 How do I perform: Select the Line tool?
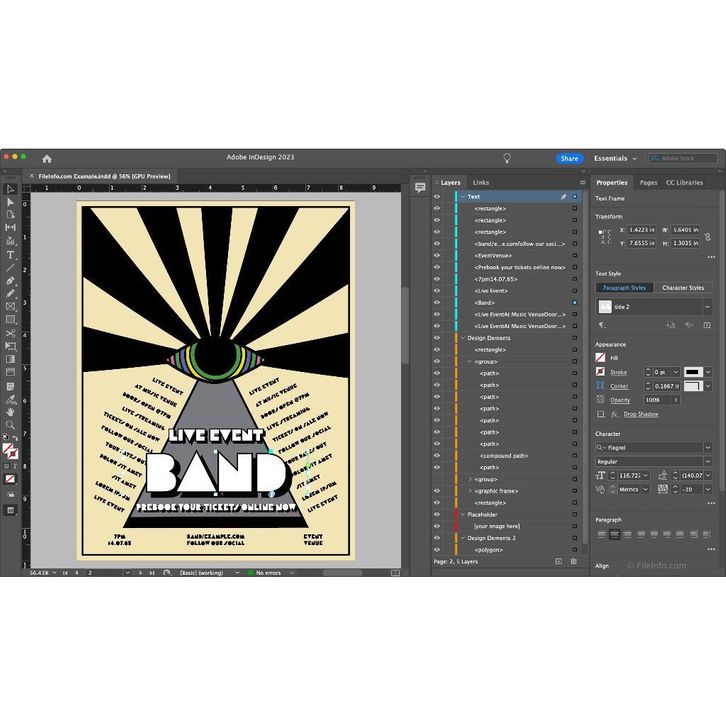click(10, 267)
